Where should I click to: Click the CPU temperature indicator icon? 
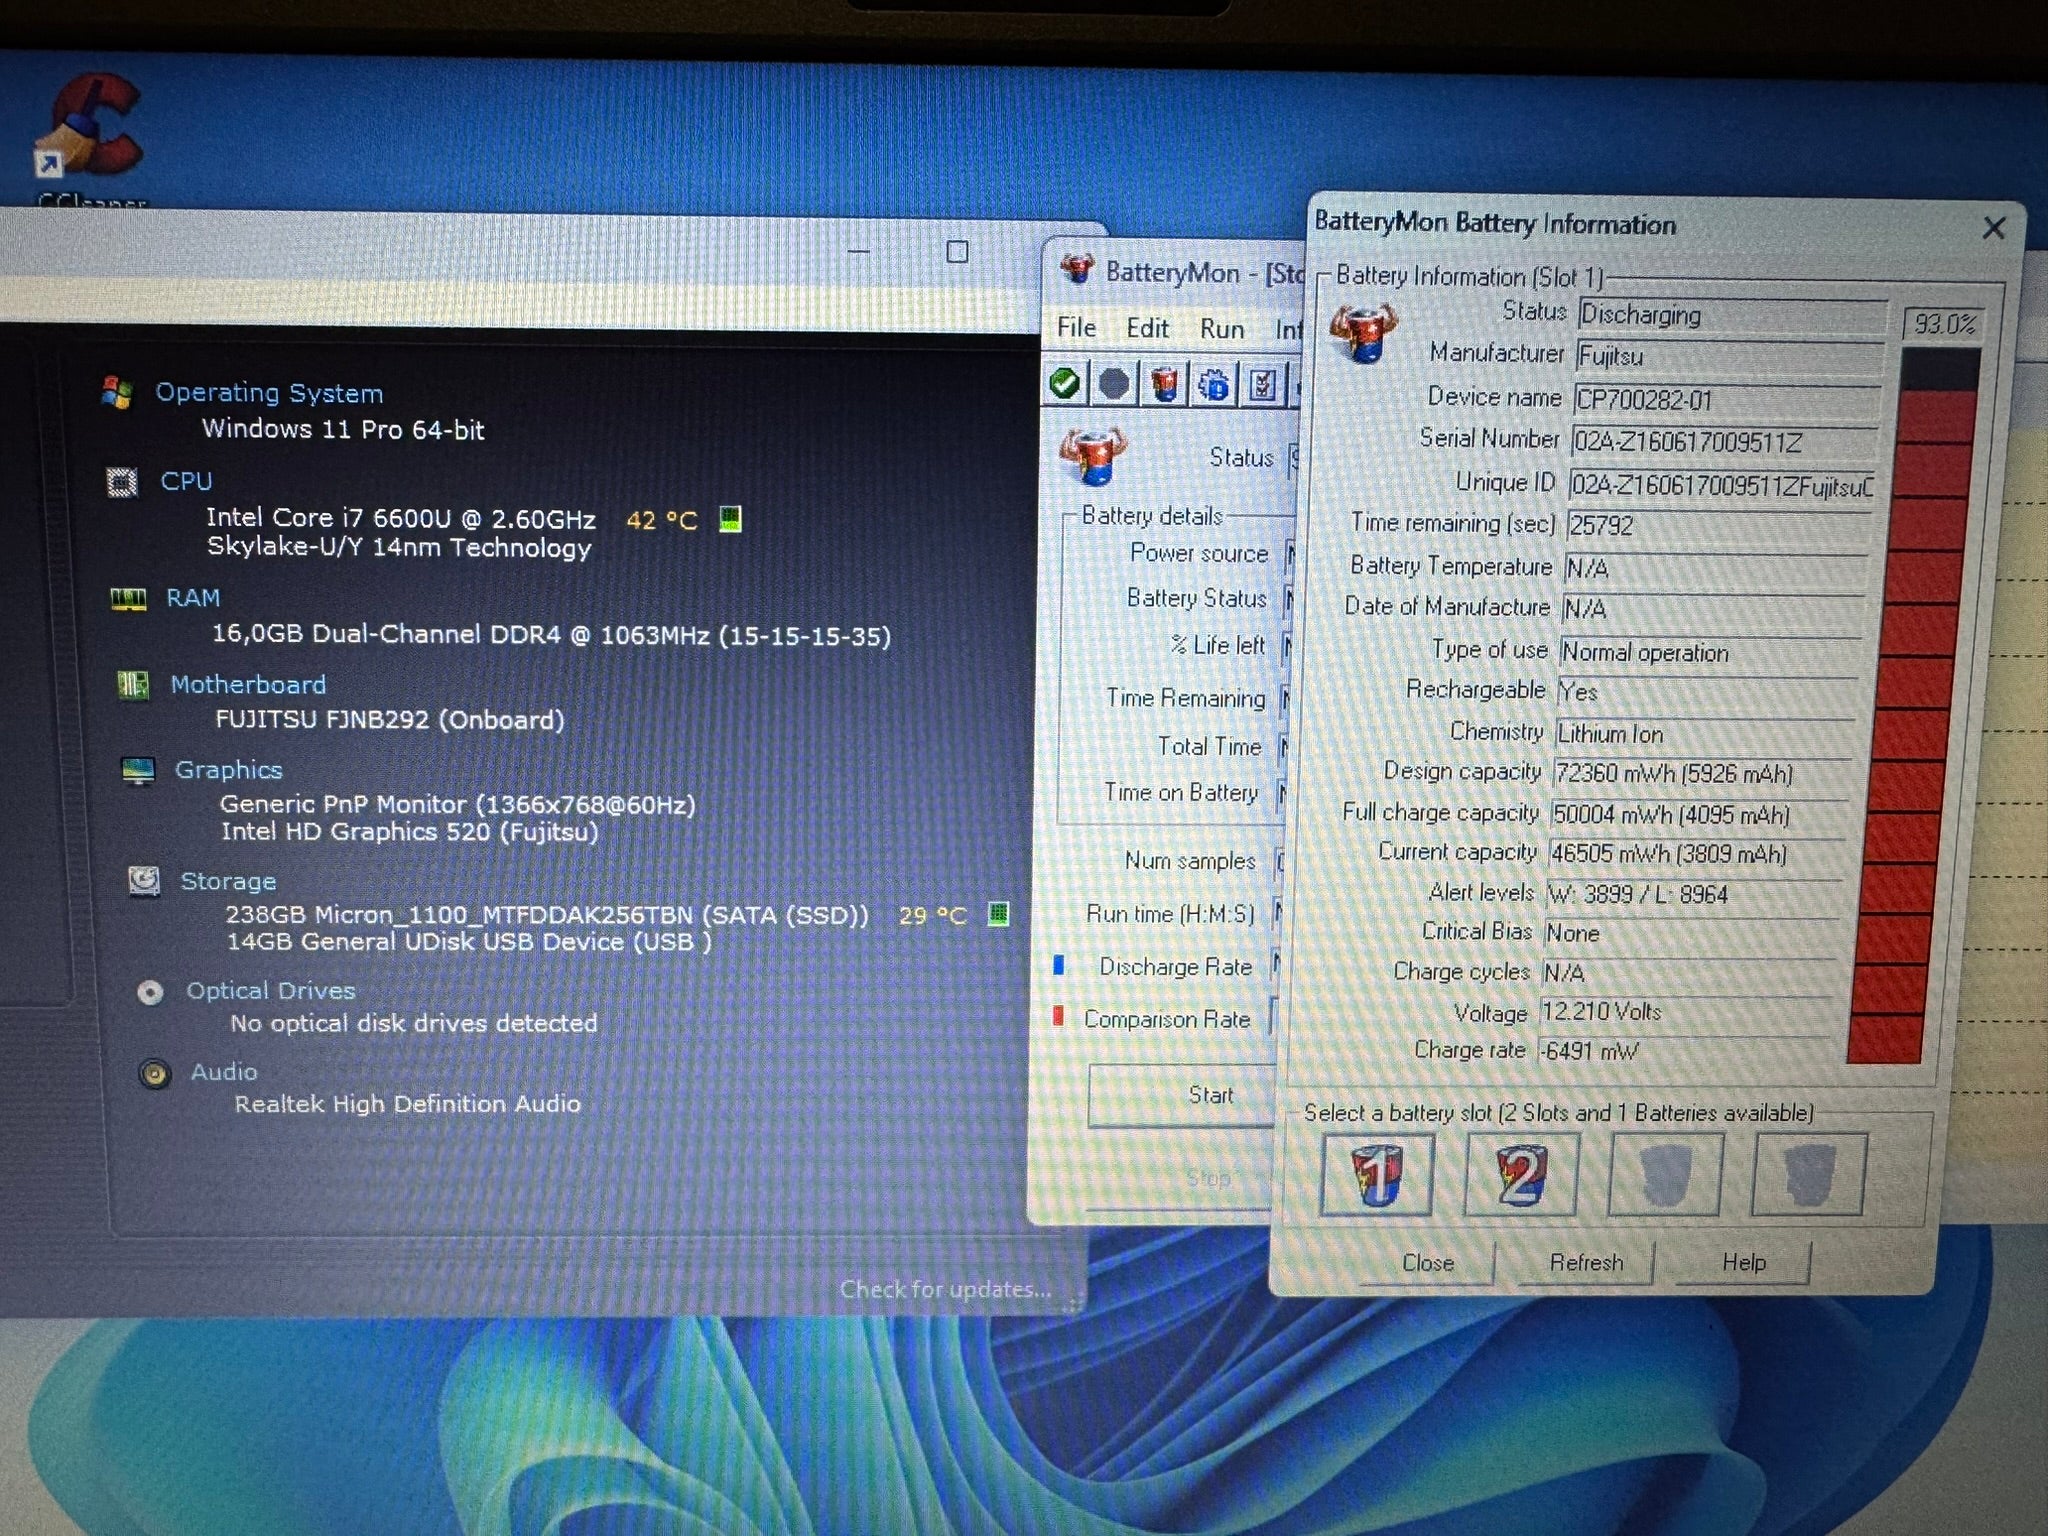pyautogui.click(x=731, y=519)
